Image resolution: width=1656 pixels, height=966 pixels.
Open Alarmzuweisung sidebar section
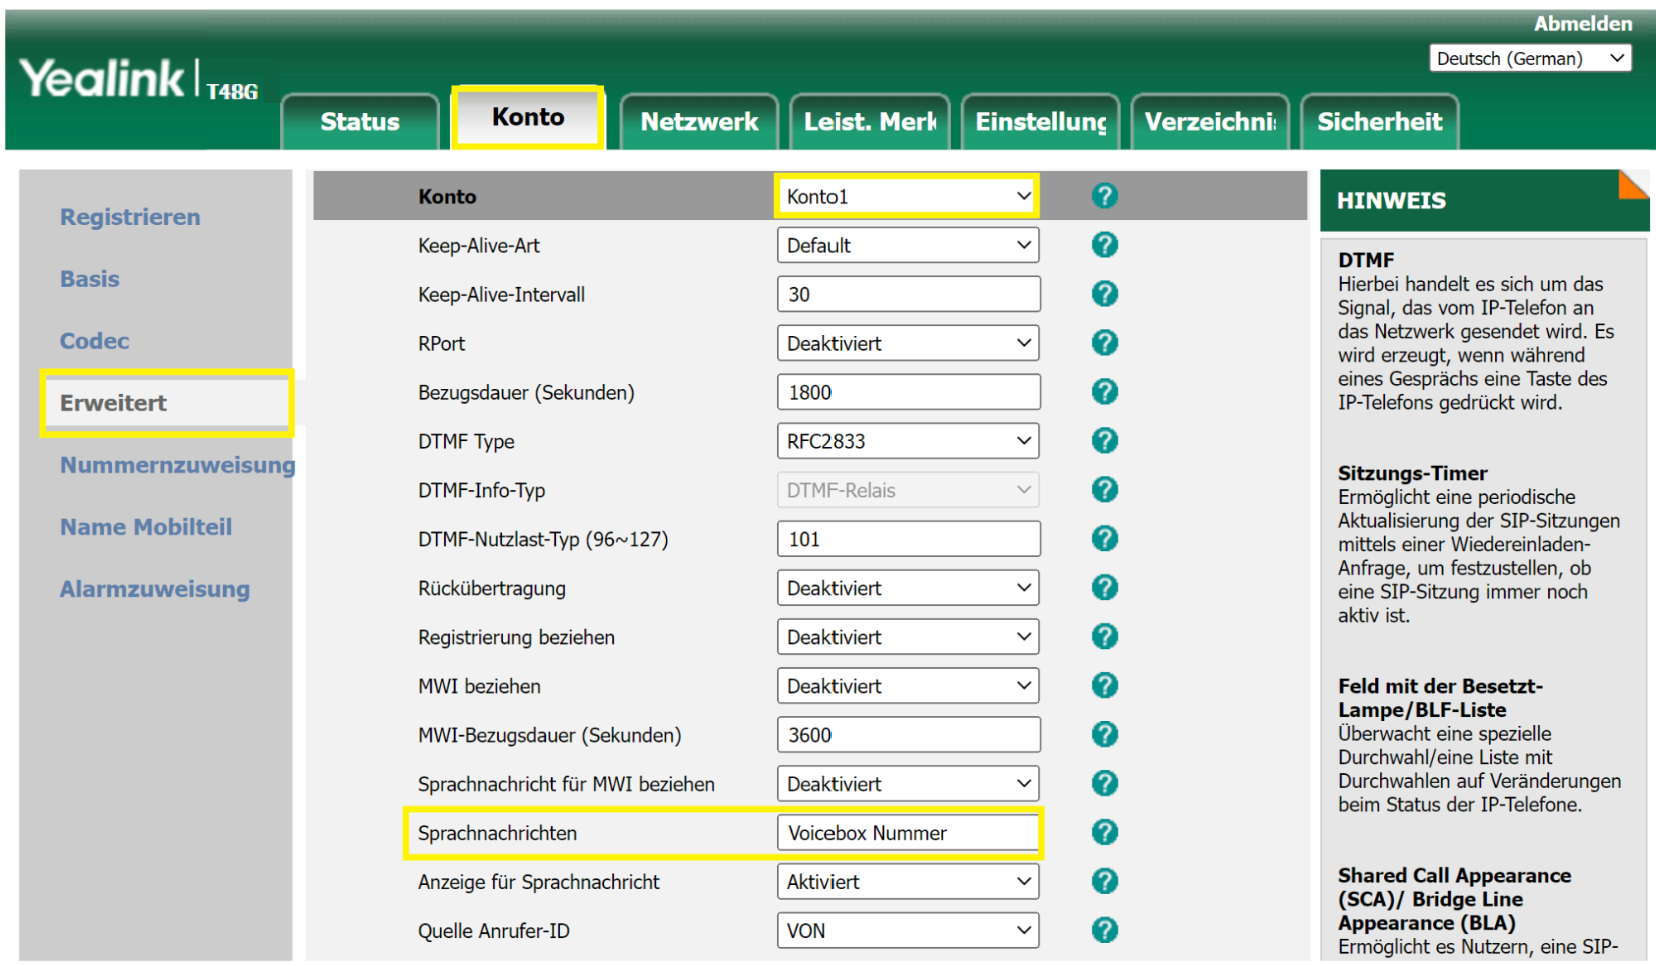click(155, 589)
